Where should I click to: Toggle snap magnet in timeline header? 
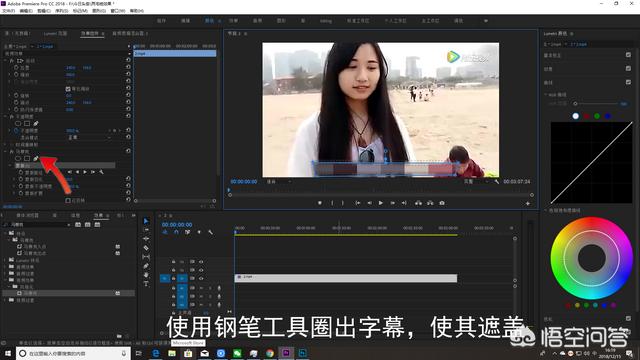[176, 232]
